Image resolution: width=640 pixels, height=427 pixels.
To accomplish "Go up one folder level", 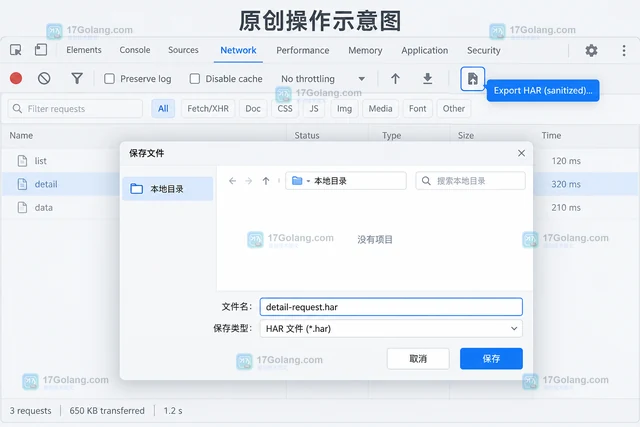I will 266,181.
